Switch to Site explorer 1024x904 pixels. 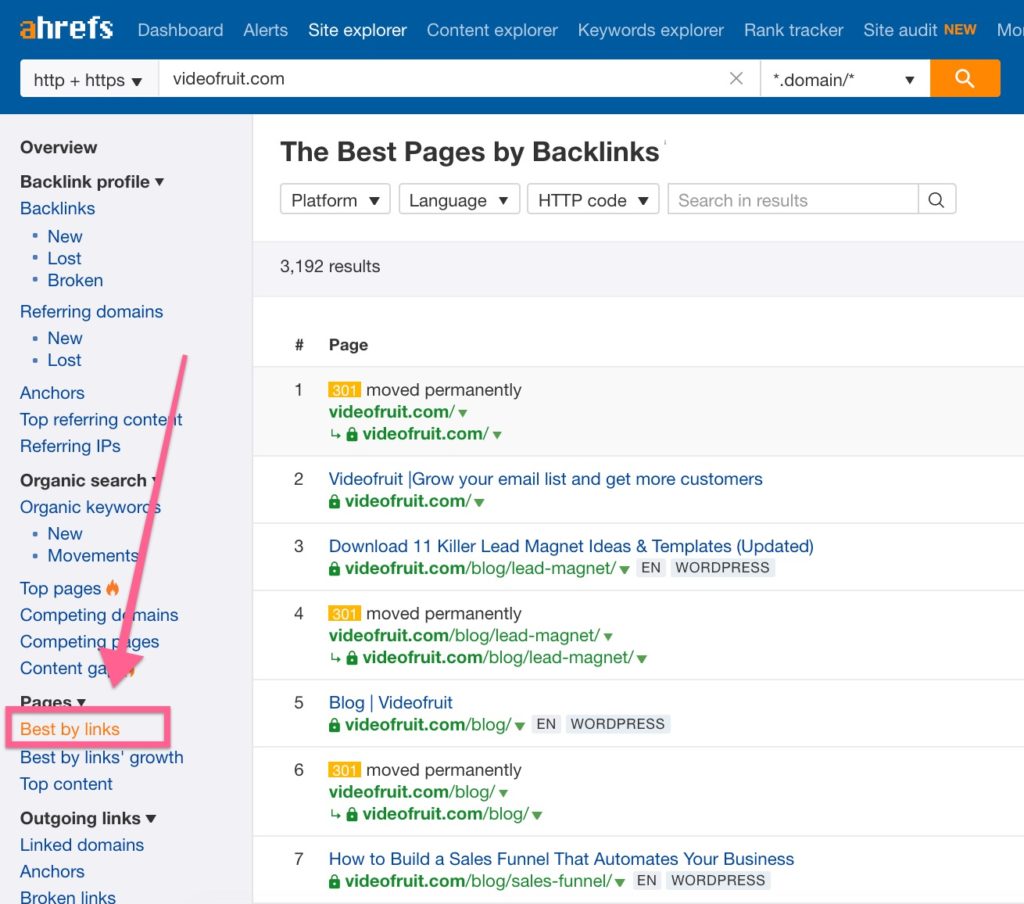[x=357, y=30]
